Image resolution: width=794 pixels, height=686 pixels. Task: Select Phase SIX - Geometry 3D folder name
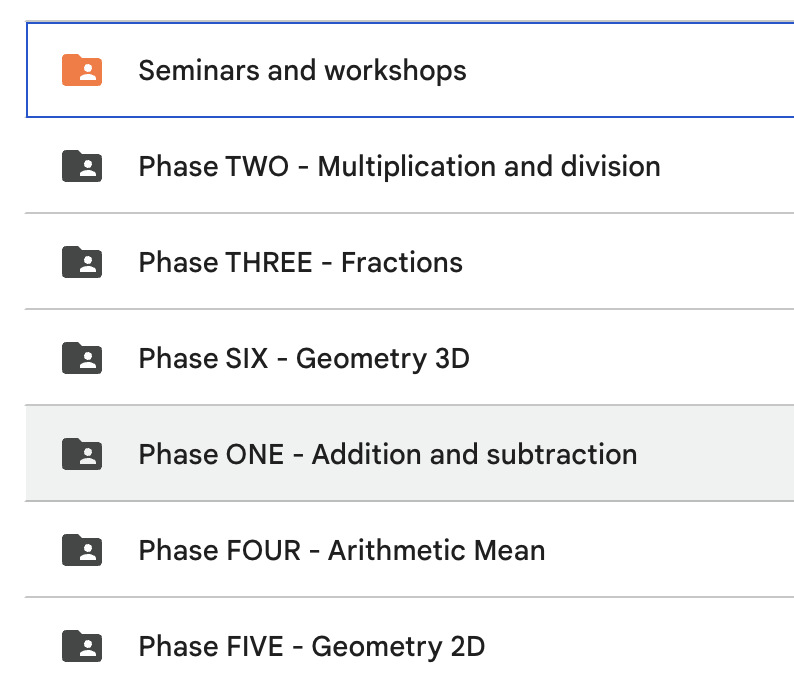[x=304, y=359]
